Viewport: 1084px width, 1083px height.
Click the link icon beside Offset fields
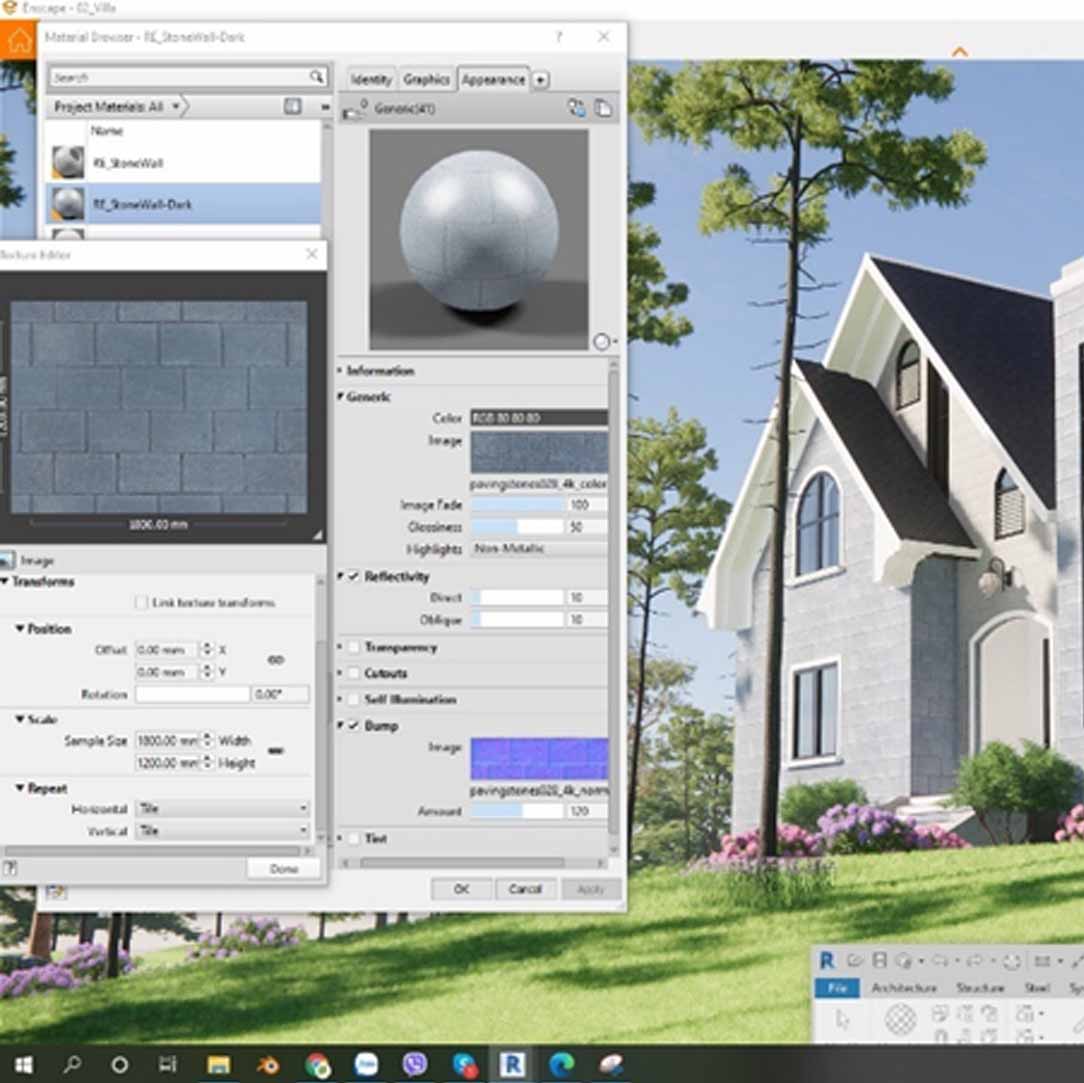point(276,660)
